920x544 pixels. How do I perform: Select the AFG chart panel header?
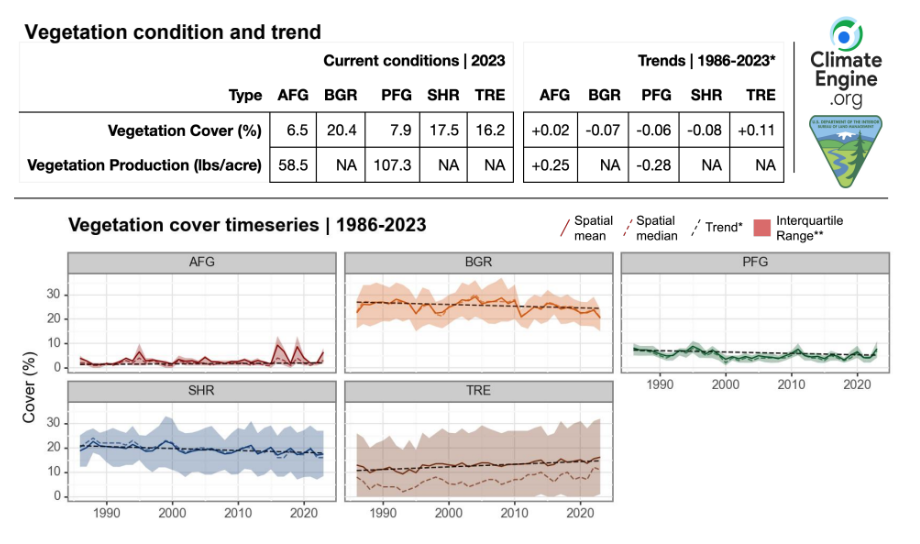coord(203,264)
